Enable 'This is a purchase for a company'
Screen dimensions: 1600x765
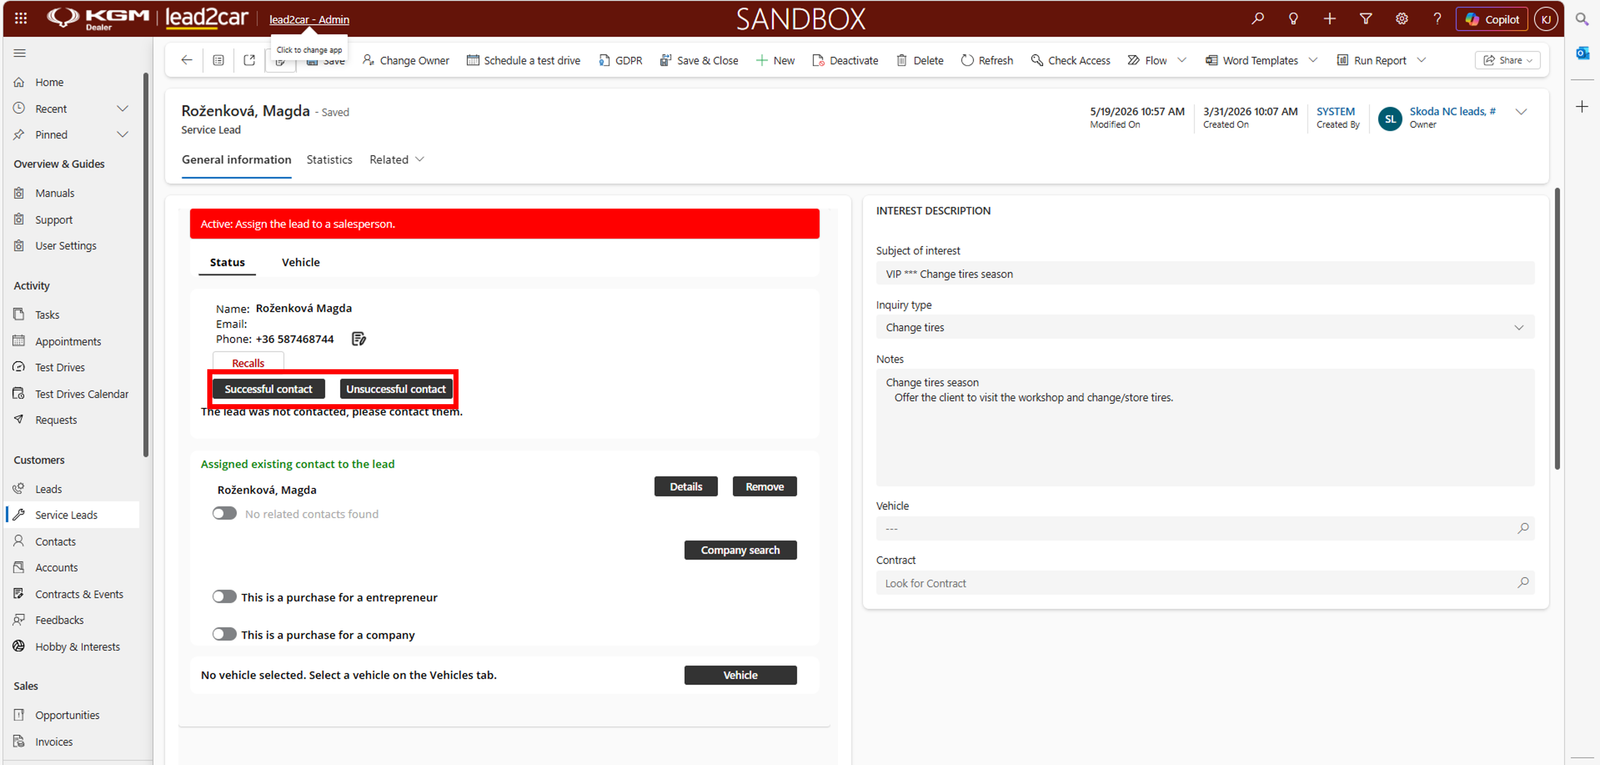[224, 634]
